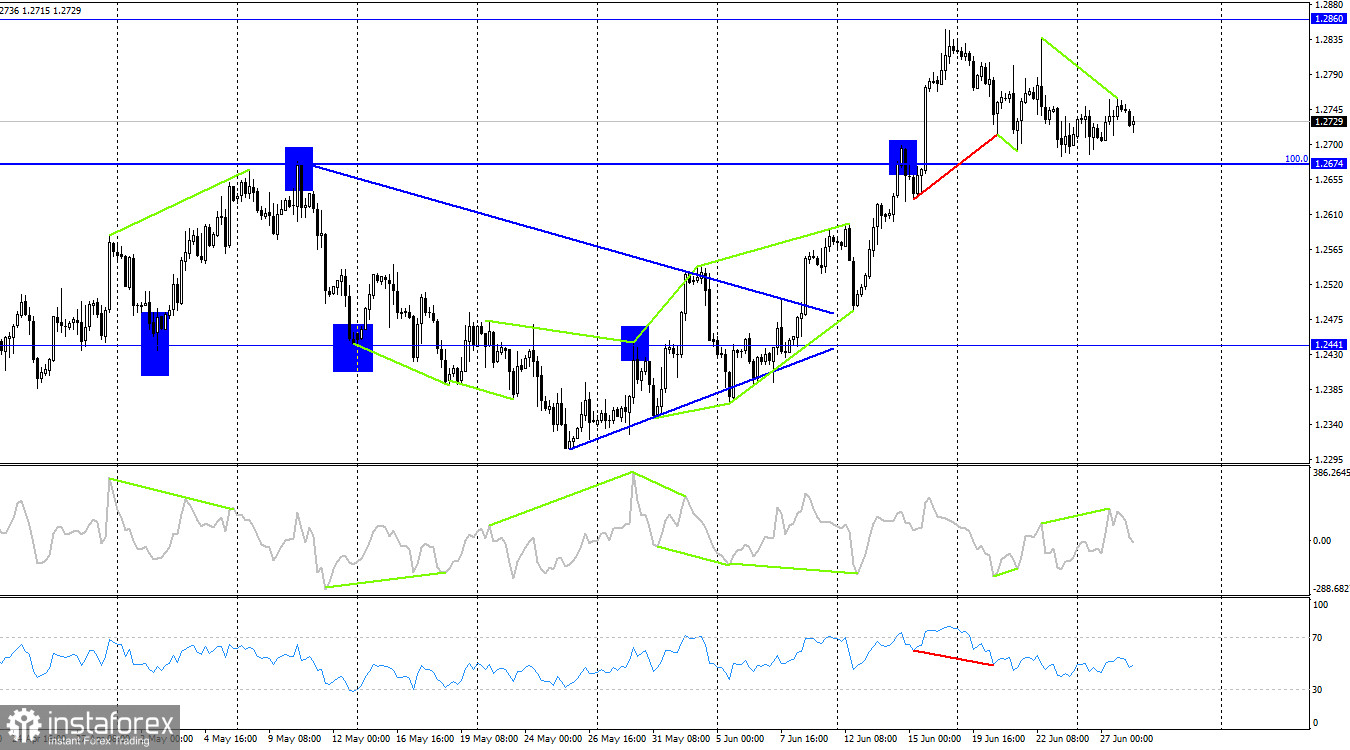
Task: Click the RSI scale value 100
Action: (x=1321, y=605)
